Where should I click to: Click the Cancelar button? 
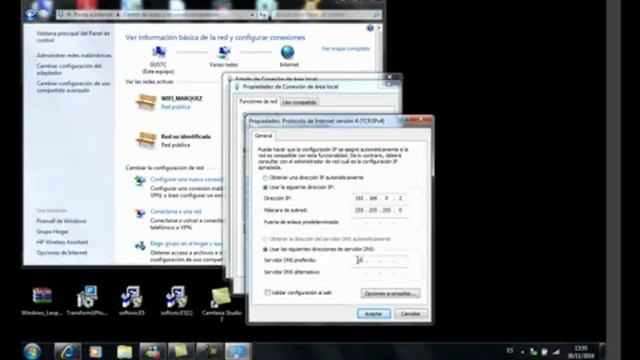410,314
